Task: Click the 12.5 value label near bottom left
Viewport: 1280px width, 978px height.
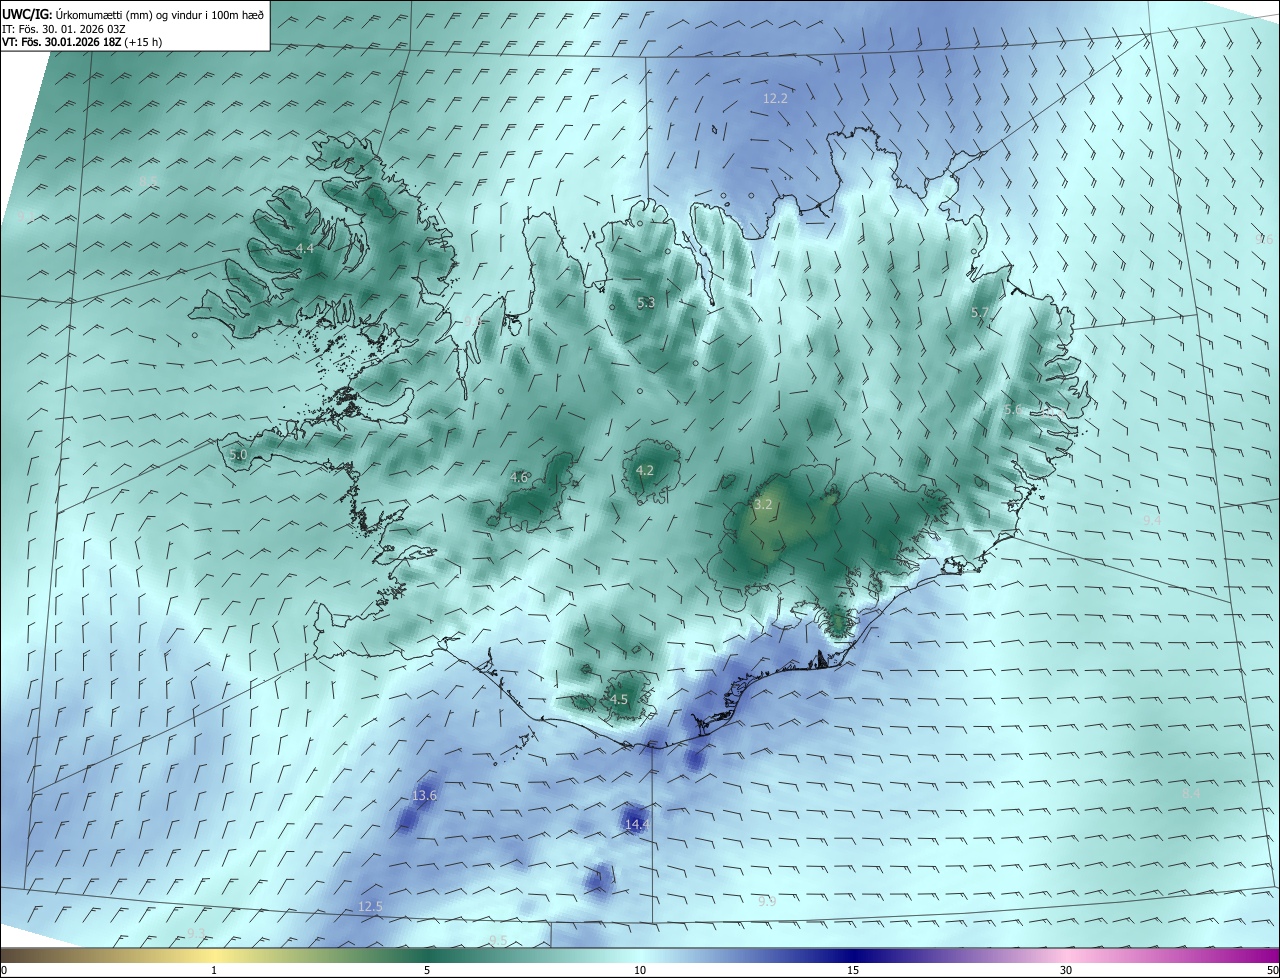Action: 370,906
